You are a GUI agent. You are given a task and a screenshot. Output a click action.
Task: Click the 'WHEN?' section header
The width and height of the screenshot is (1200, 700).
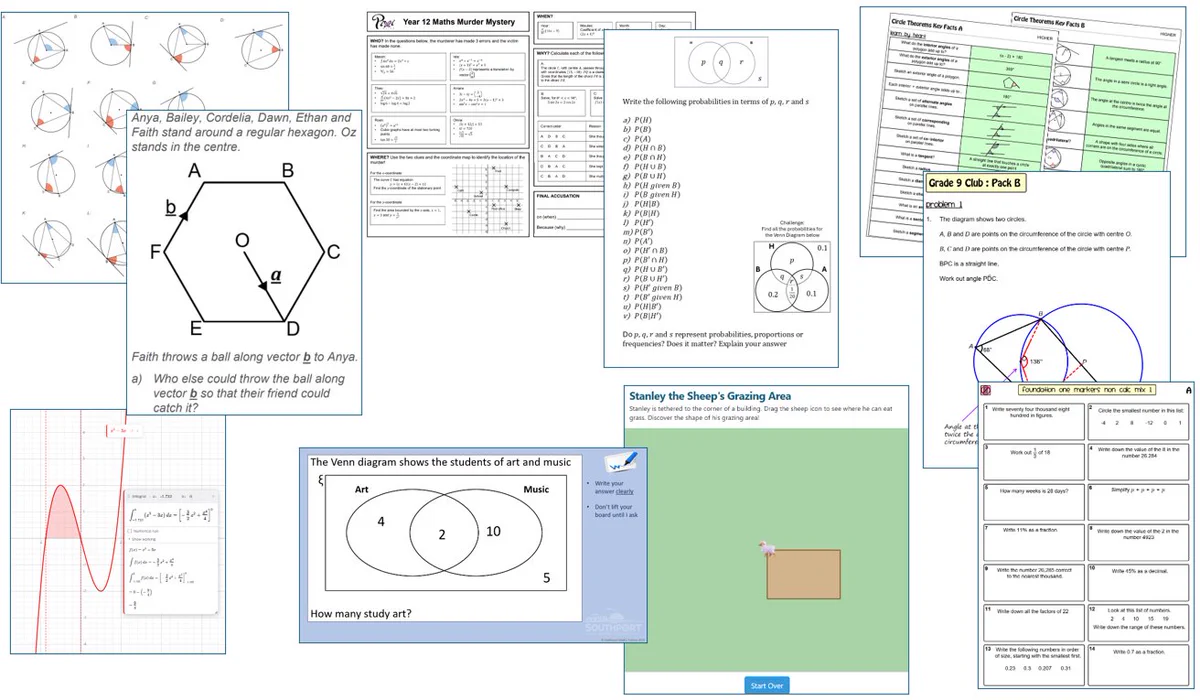tap(546, 17)
